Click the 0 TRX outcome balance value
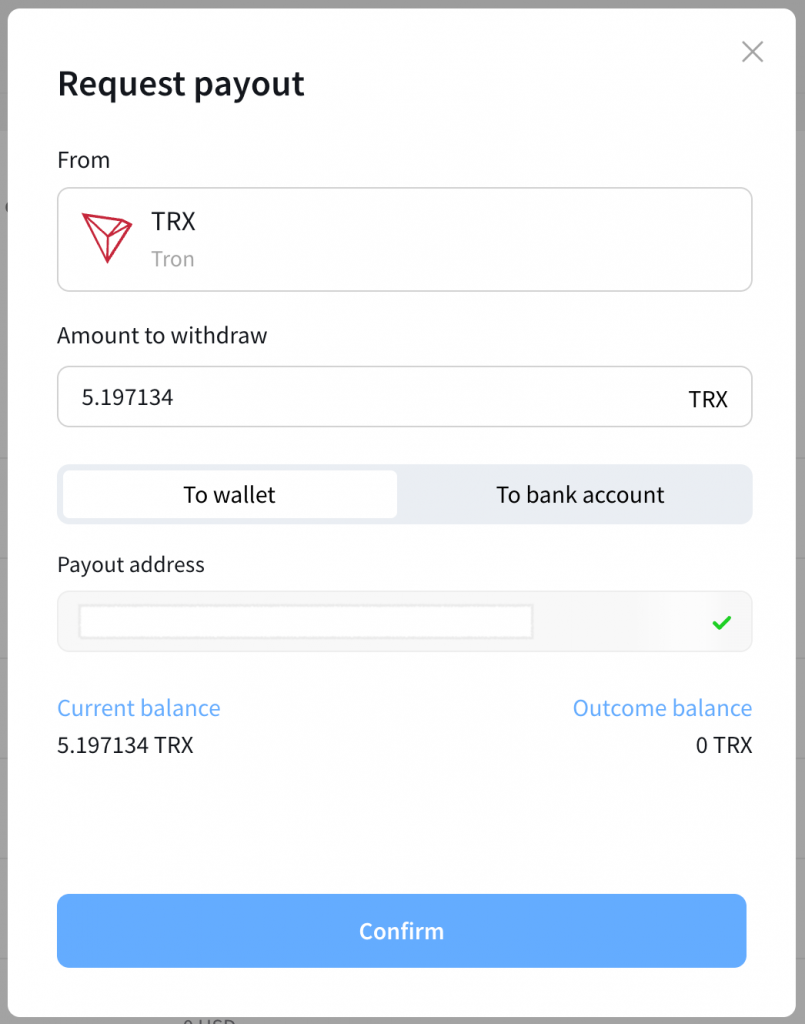 pyautogui.click(x=724, y=746)
